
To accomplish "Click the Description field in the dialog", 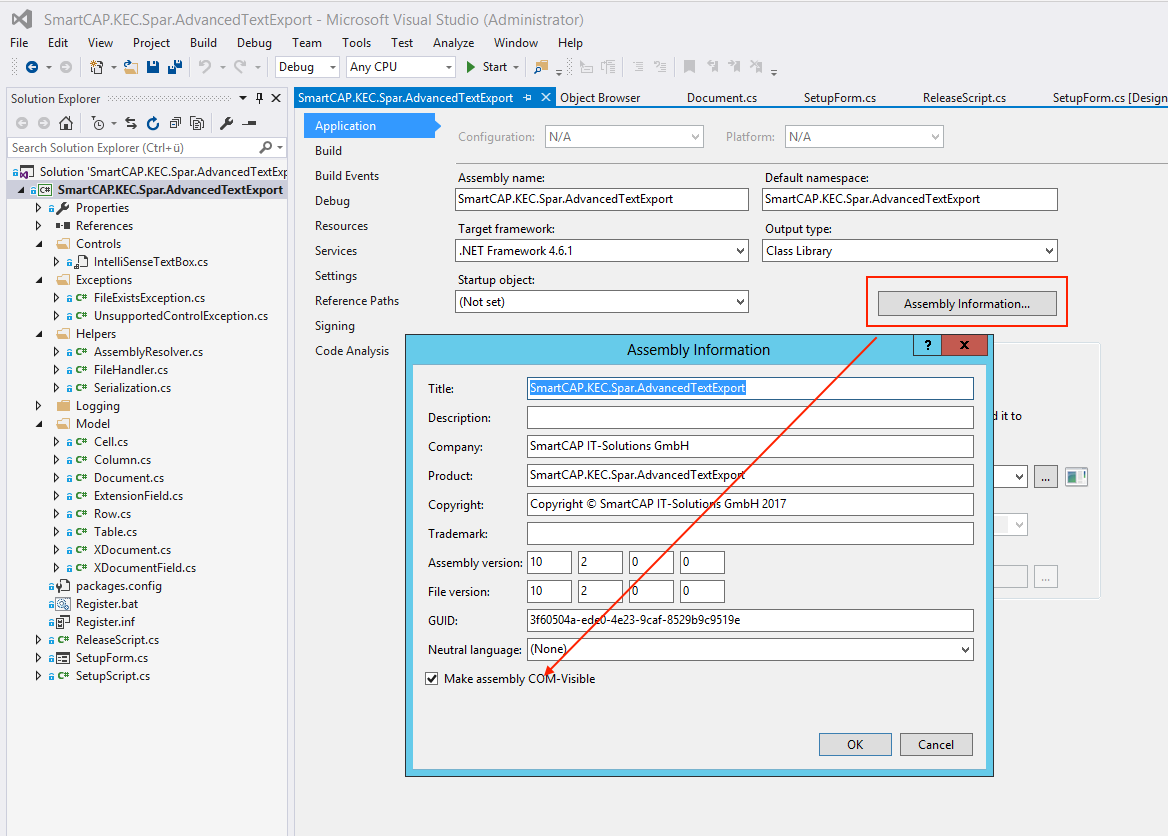I will 750,417.
